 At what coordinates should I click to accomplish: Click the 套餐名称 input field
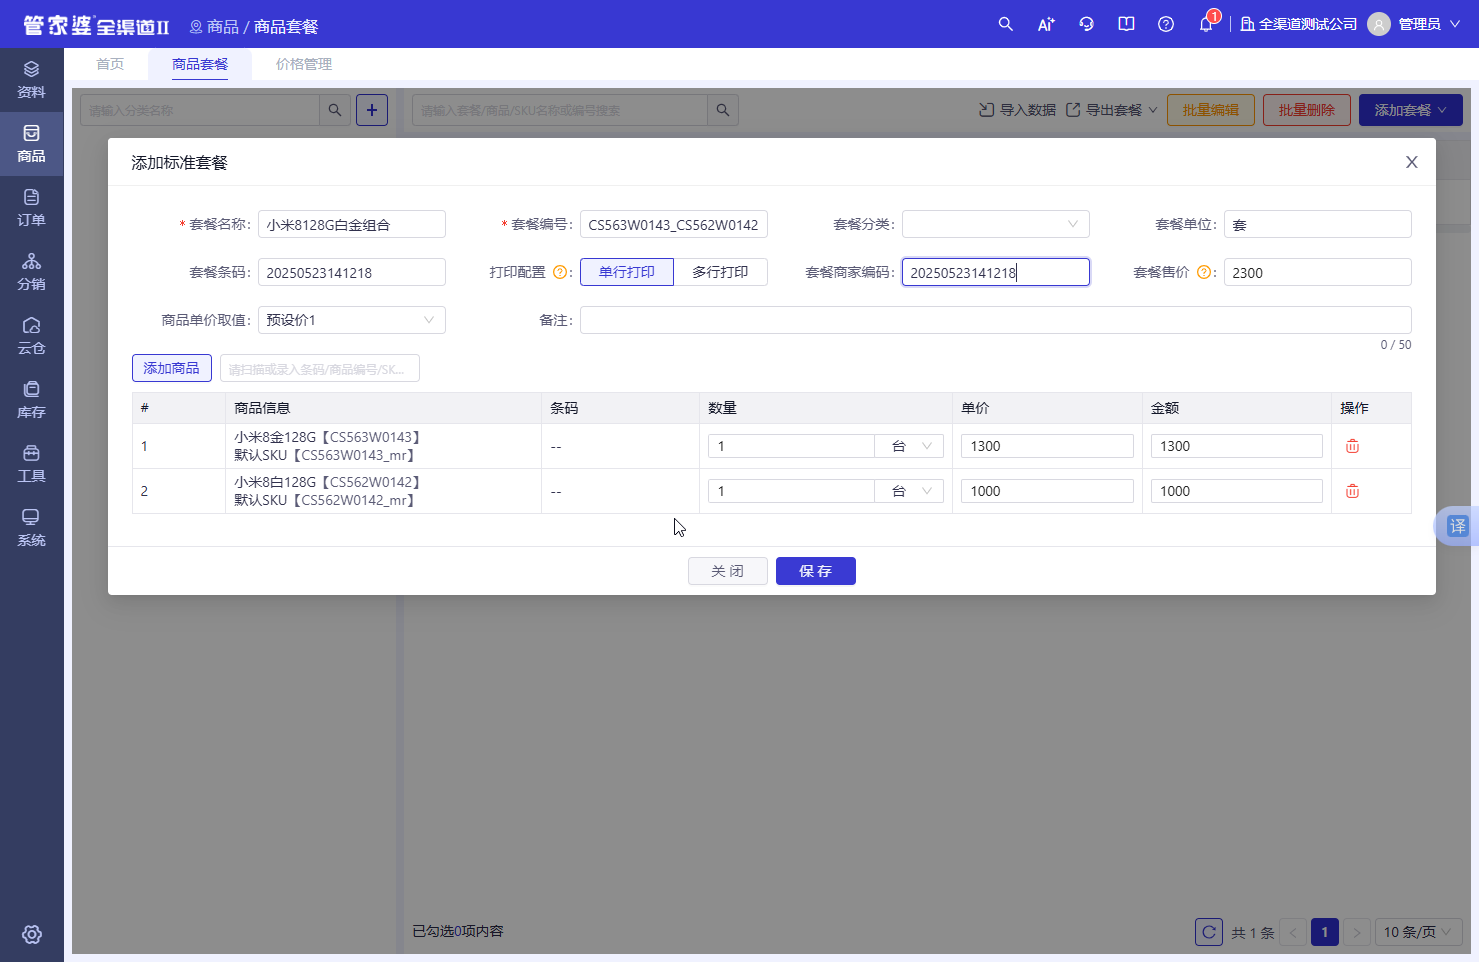point(352,224)
